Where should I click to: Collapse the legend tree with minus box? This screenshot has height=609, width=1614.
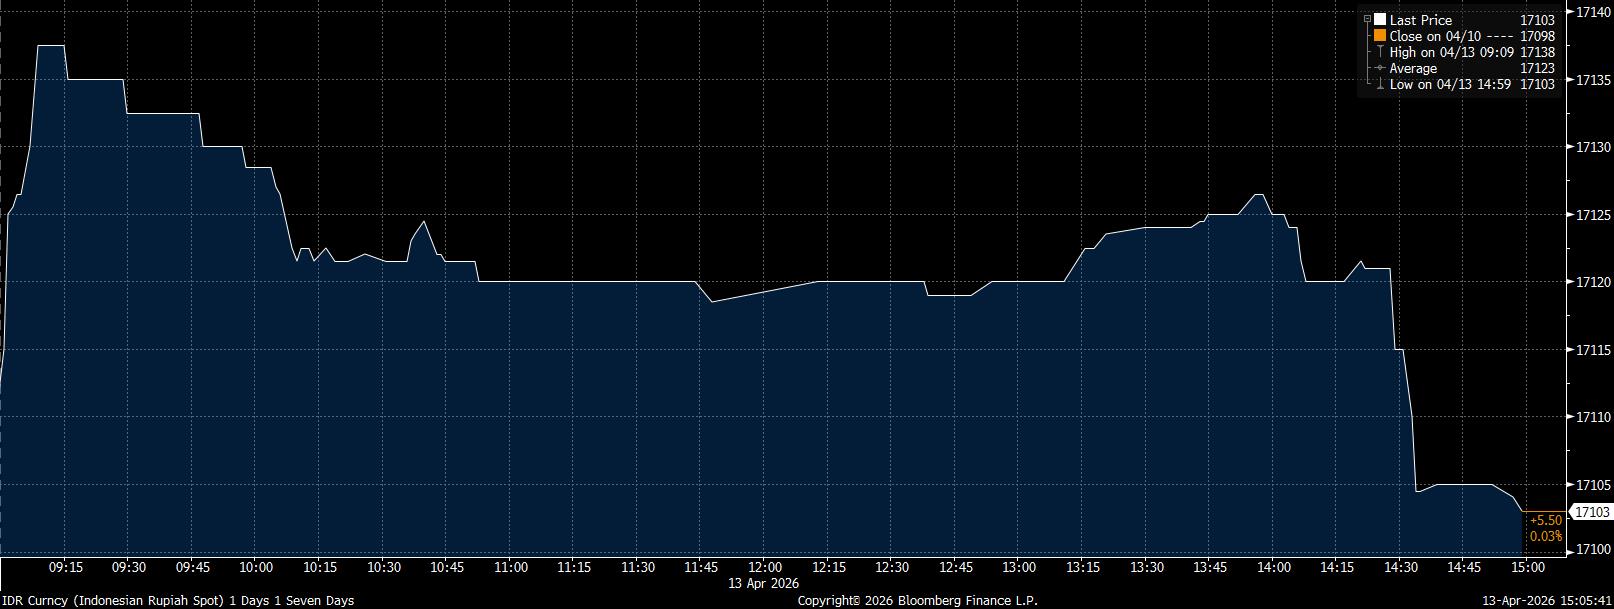pyautogui.click(x=1367, y=20)
